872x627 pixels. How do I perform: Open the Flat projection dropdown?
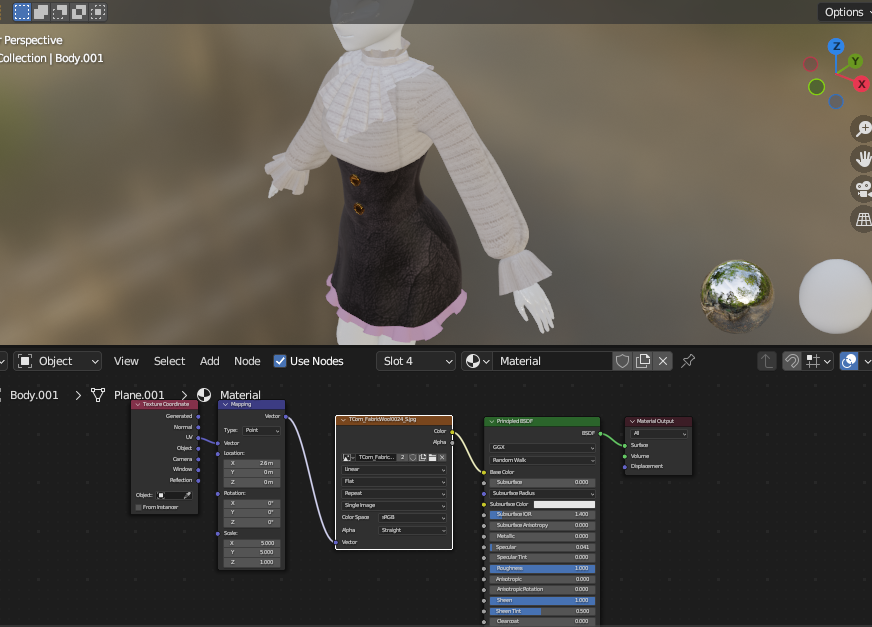coord(394,481)
